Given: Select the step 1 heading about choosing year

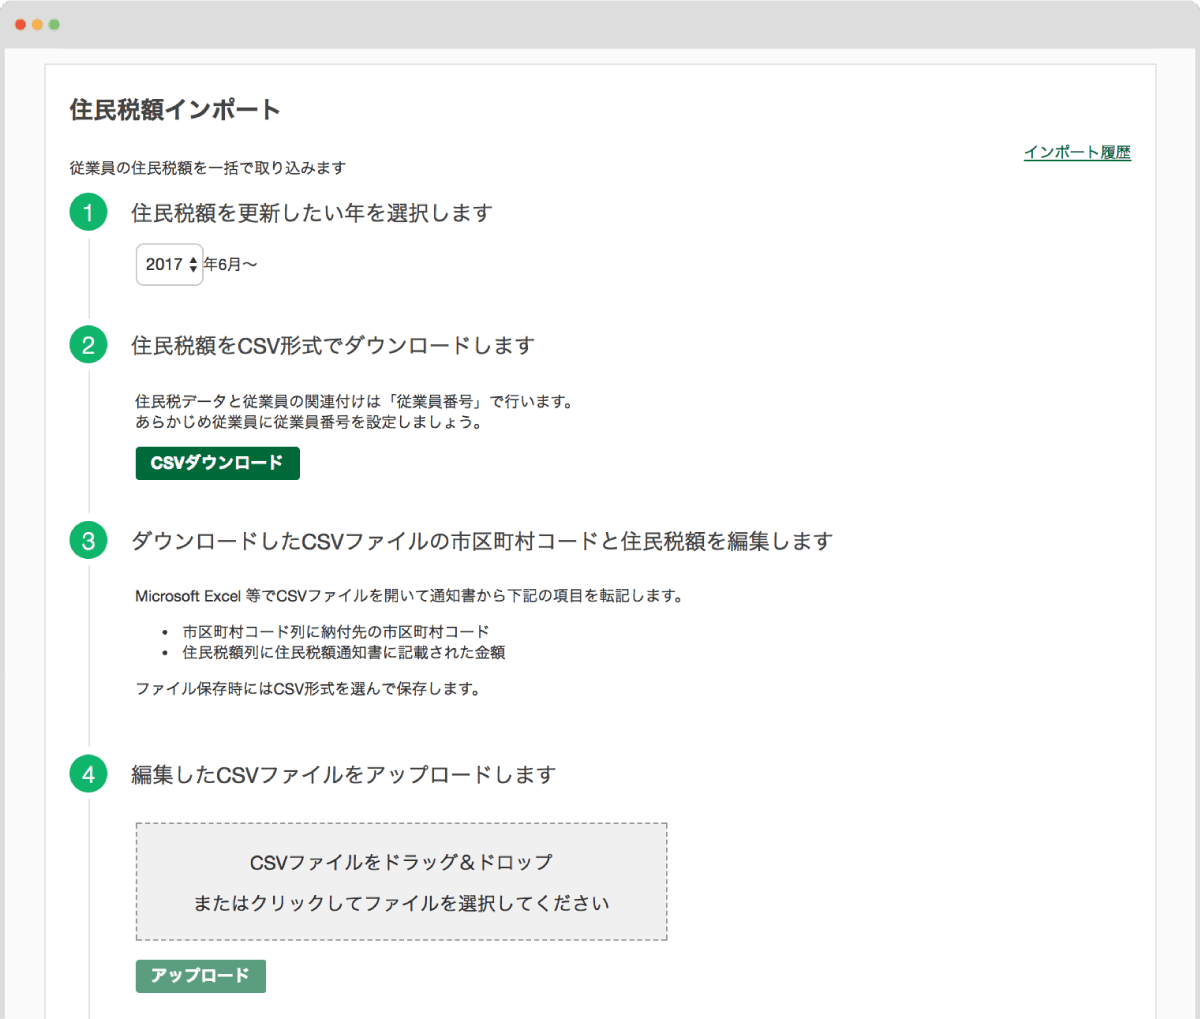Looking at the screenshot, I should [311, 213].
